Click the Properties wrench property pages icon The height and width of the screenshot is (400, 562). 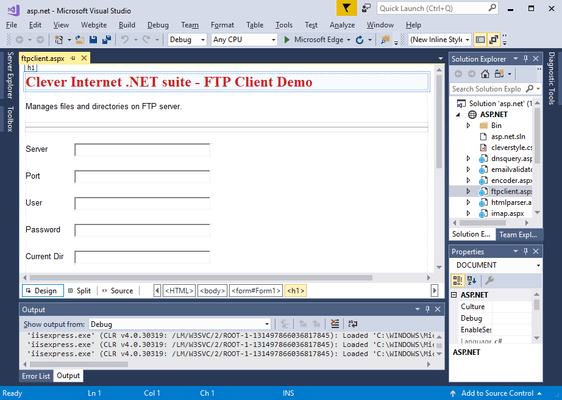[489, 280]
